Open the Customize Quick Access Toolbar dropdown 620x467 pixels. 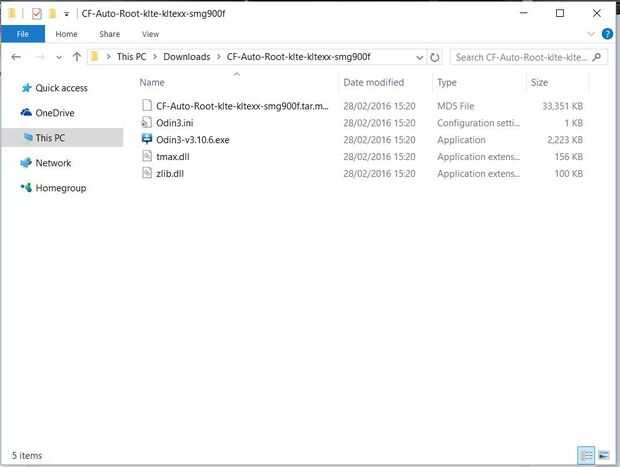[x=66, y=14]
